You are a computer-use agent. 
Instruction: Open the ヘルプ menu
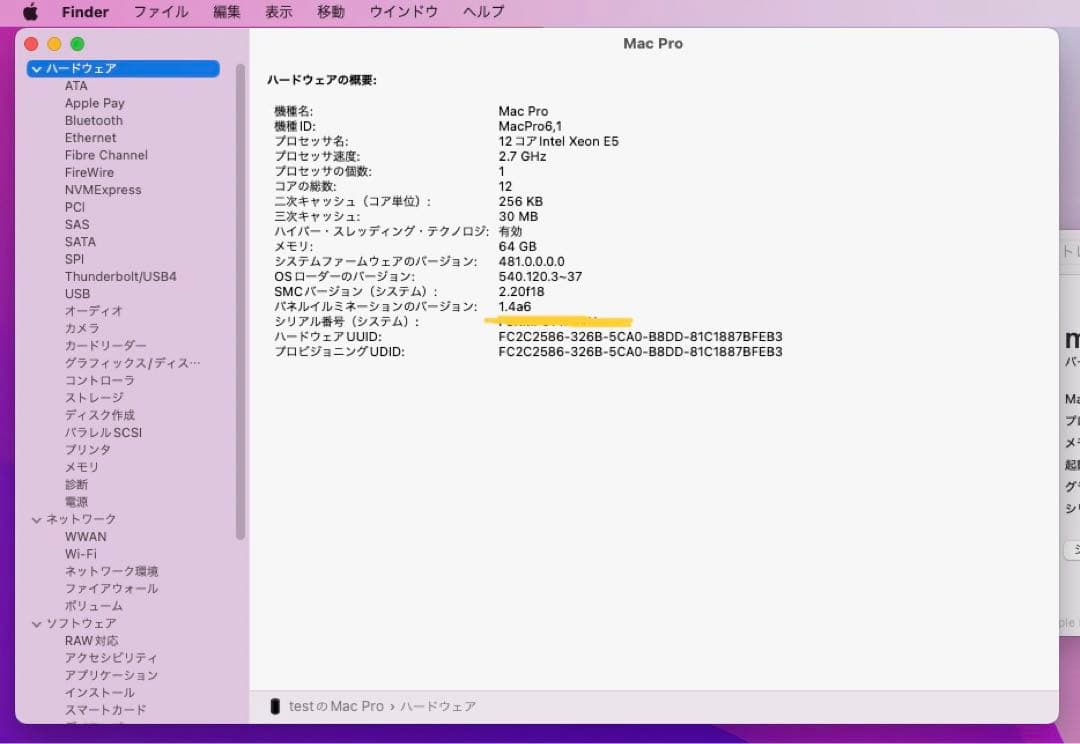(480, 12)
